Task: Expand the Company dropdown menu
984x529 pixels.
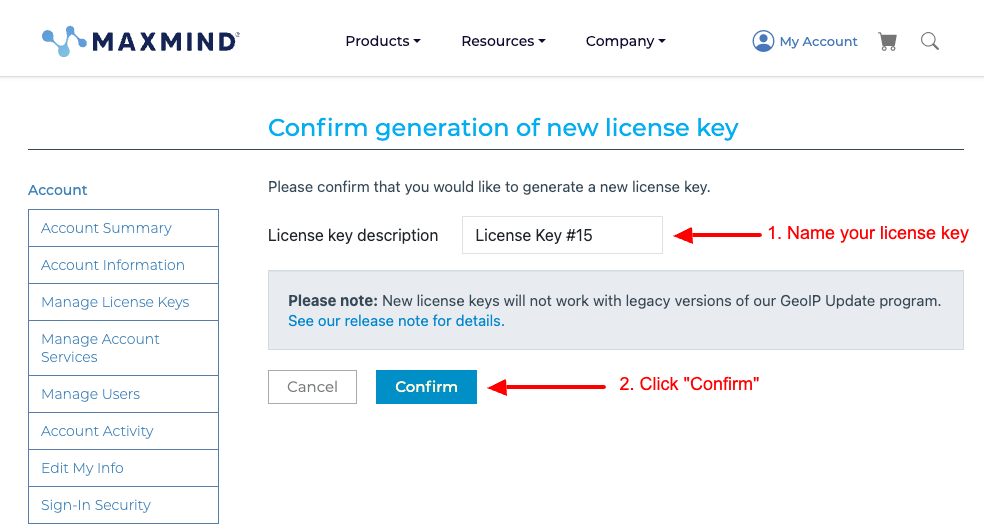Action: pyautogui.click(x=625, y=41)
